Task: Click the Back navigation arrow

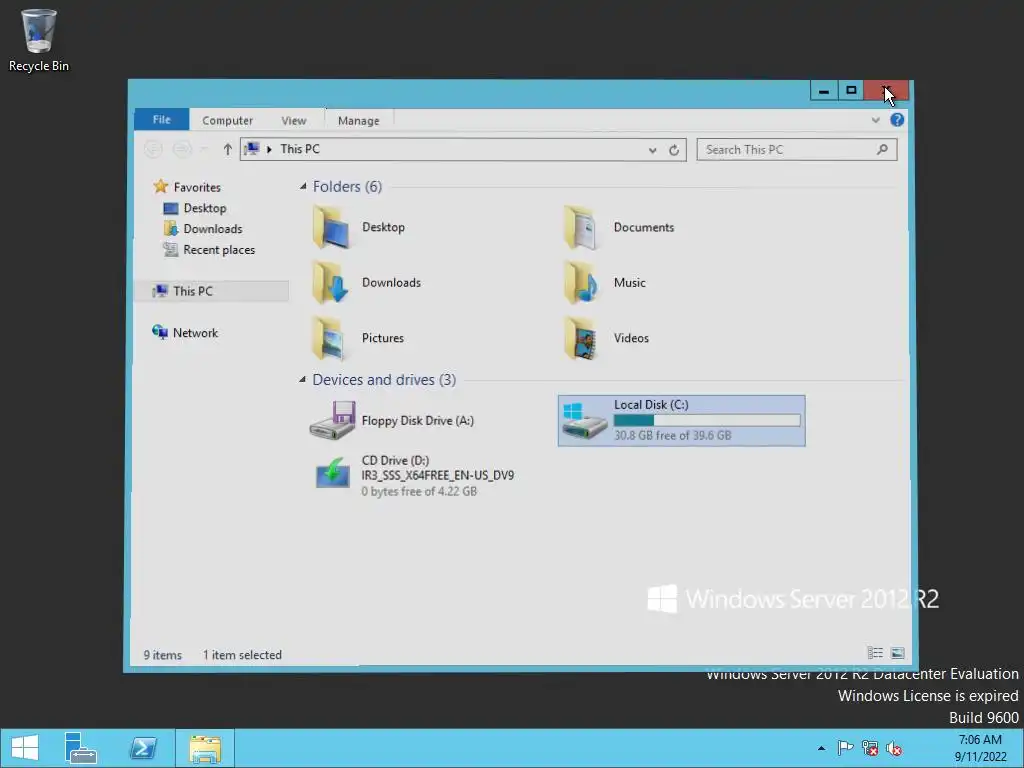Action: click(153, 150)
